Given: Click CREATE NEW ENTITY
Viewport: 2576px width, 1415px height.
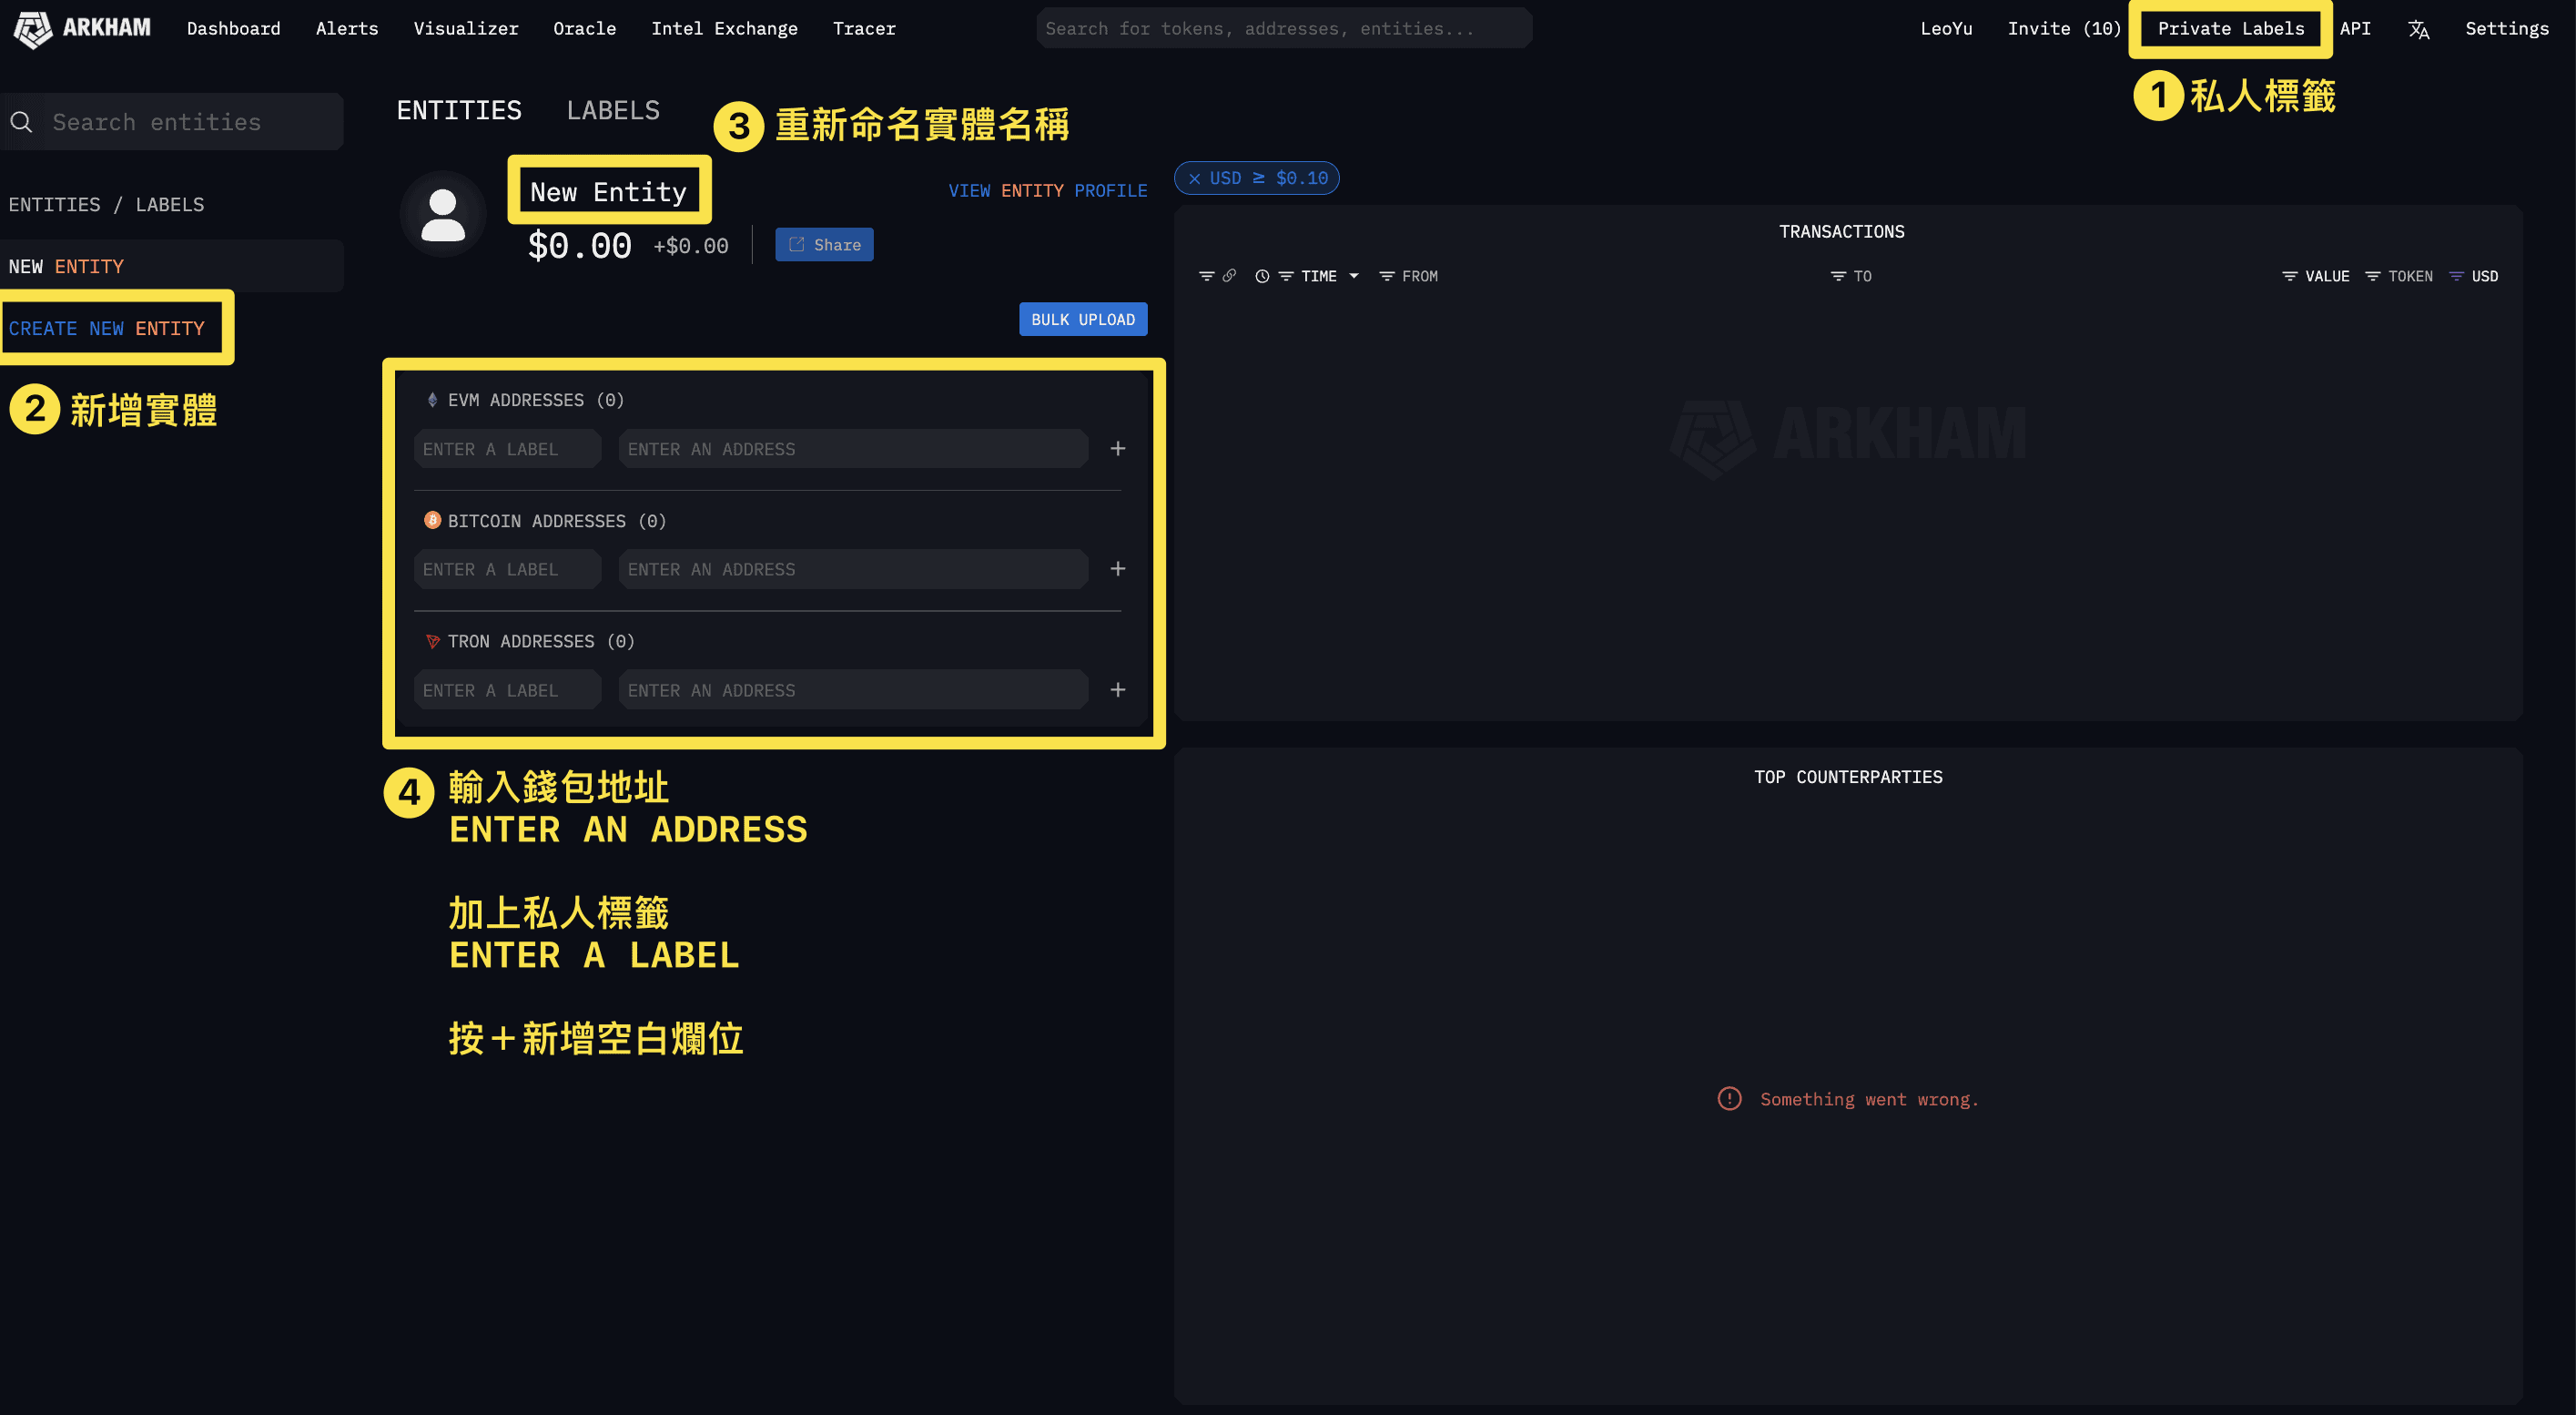Looking at the screenshot, I should [107, 328].
